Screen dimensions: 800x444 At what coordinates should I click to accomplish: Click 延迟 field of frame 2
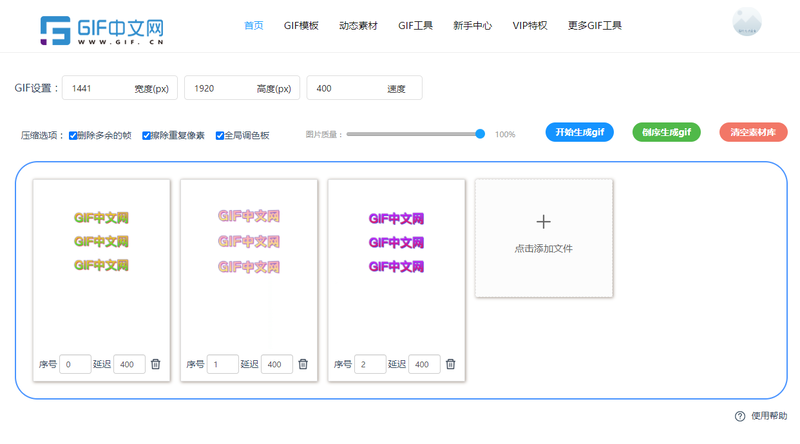[424, 364]
